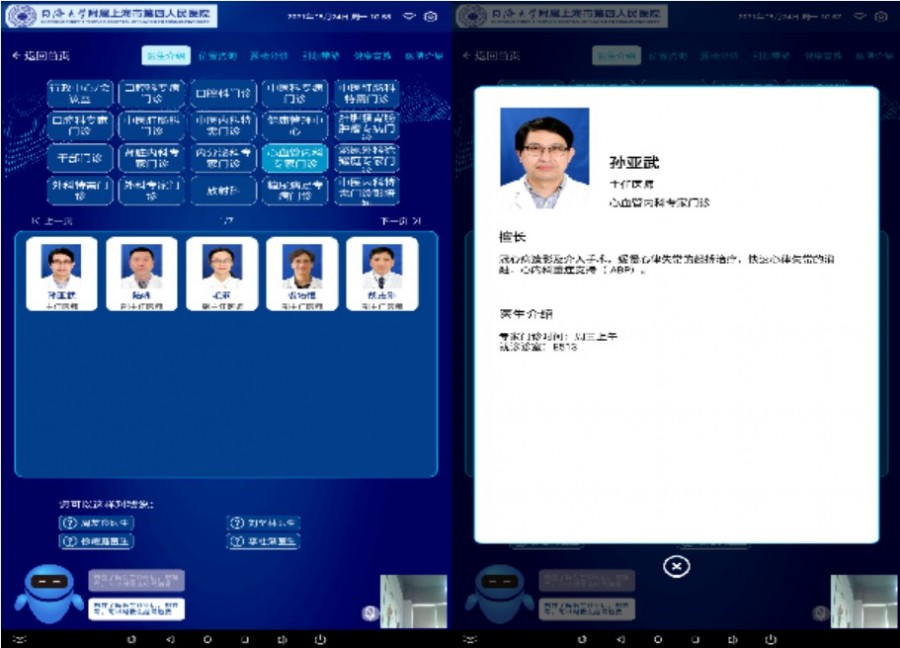Viewport: 900px width, 648px height.
Task: Tap the microphone icon beside the left camera preview
Action: click(x=370, y=613)
